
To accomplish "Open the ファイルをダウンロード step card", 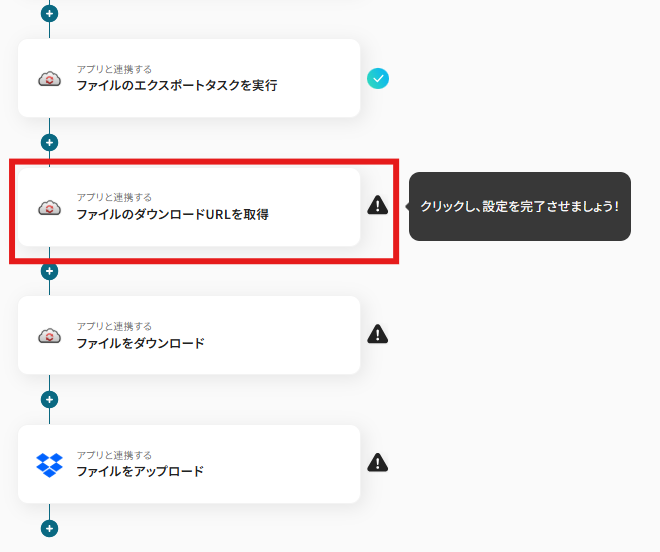I will pyautogui.click(x=189, y=335).
